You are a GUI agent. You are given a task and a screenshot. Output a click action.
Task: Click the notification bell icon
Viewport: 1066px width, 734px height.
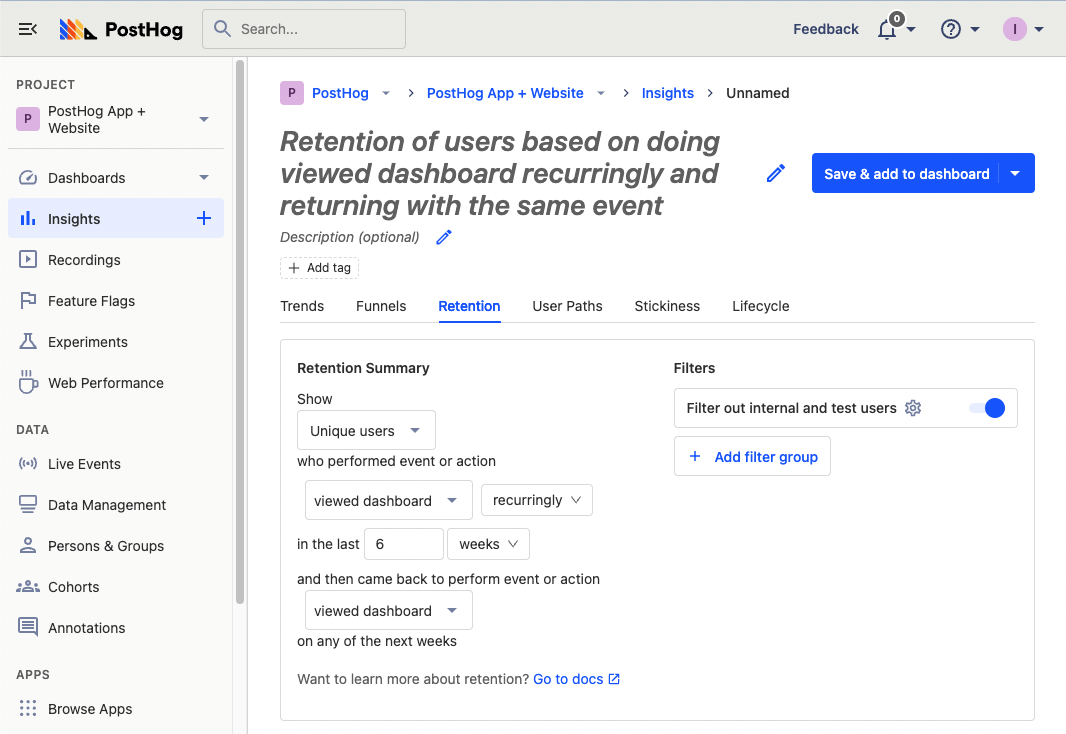point(885,30)
